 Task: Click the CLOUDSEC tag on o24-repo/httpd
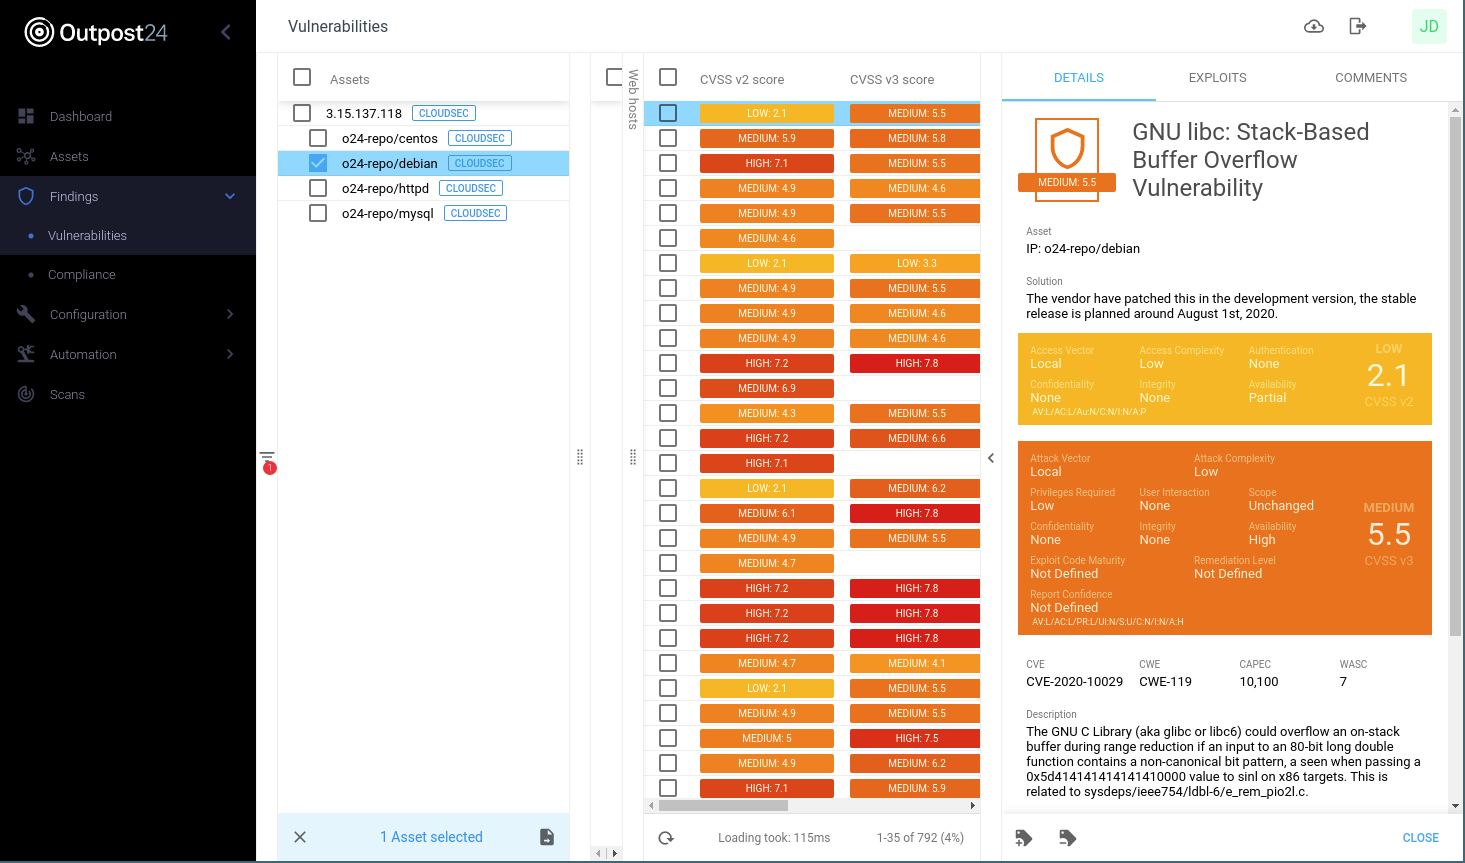pyautogui.click(x=471, y=188)
